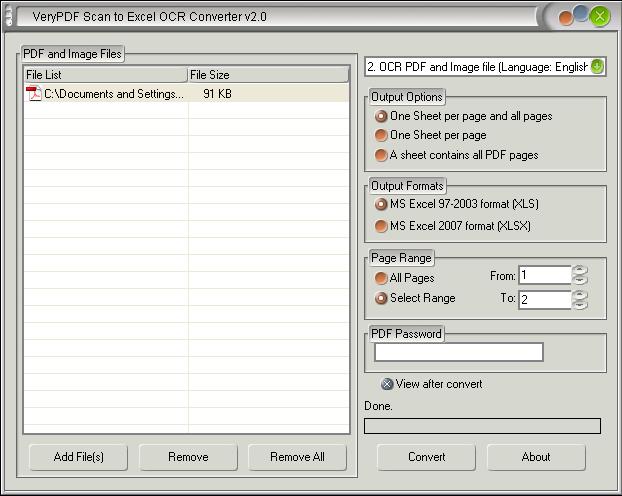Click the Add File(s) button
The width and height of the screenshot is (622, 496).
[79, 457]
